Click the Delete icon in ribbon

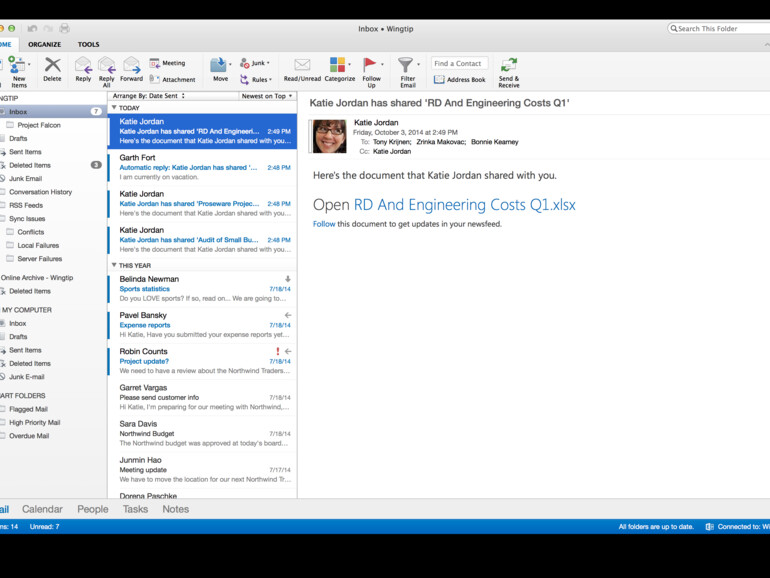coord(53,65)
